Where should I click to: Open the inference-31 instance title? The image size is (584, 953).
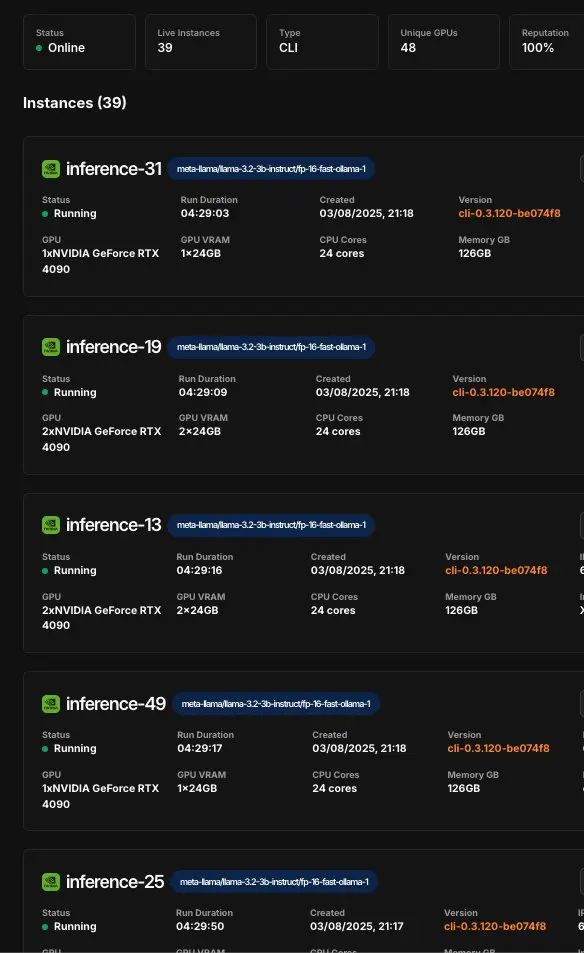[114, 169]
